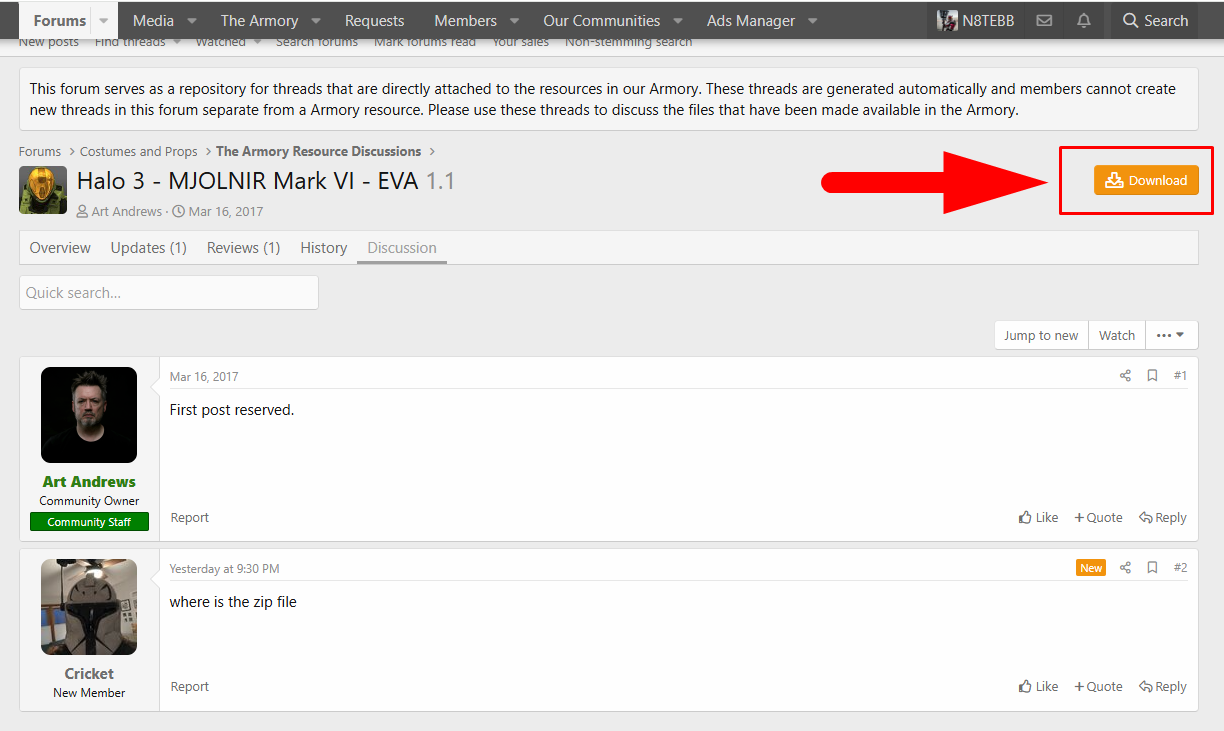Switch to the Updates (1) tab

tap(149, 248)
